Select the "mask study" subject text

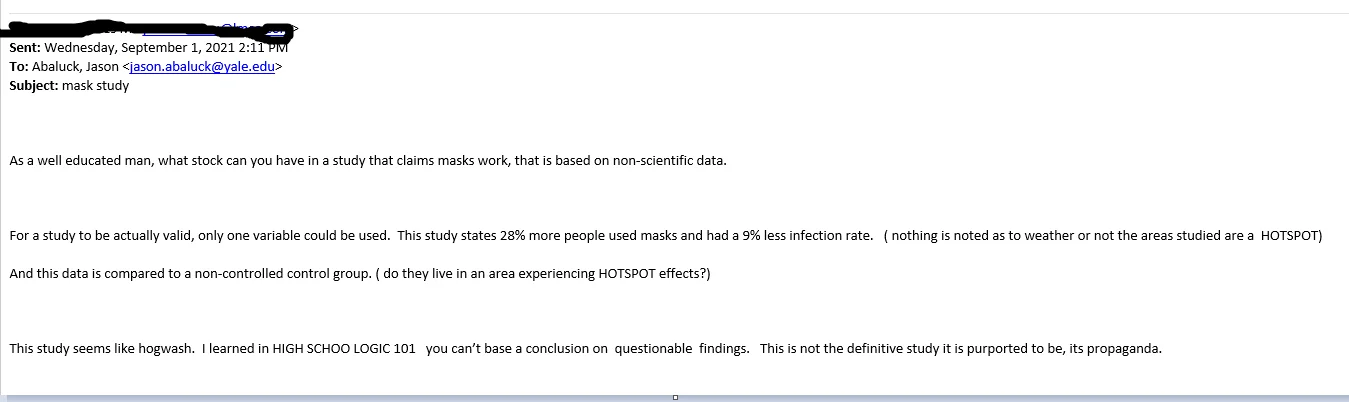[95, 85]
